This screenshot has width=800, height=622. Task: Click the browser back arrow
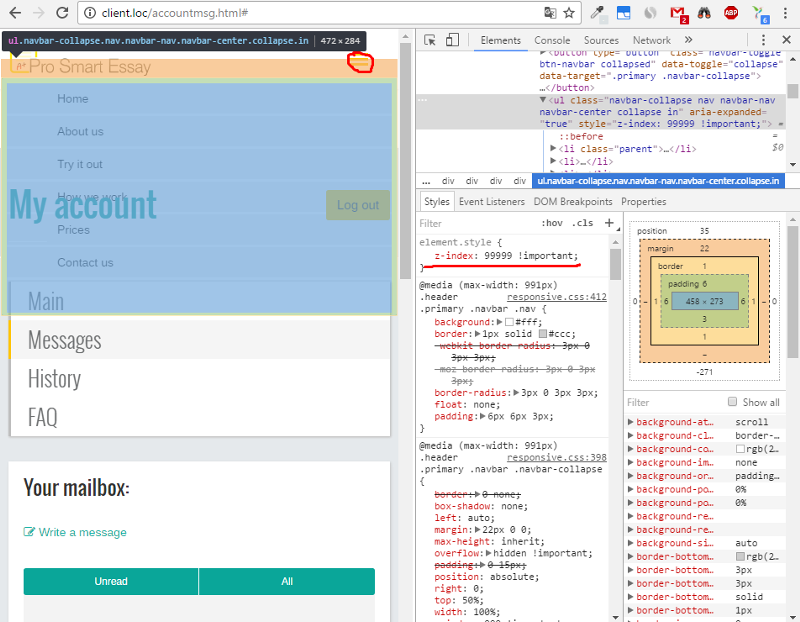tap(15, 13)
